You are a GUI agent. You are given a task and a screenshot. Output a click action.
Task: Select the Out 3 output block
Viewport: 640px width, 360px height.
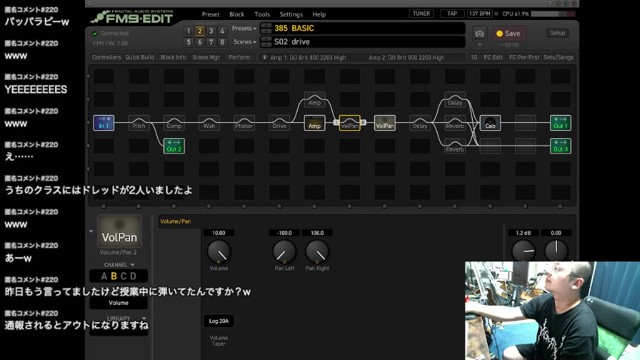point(560,146)
